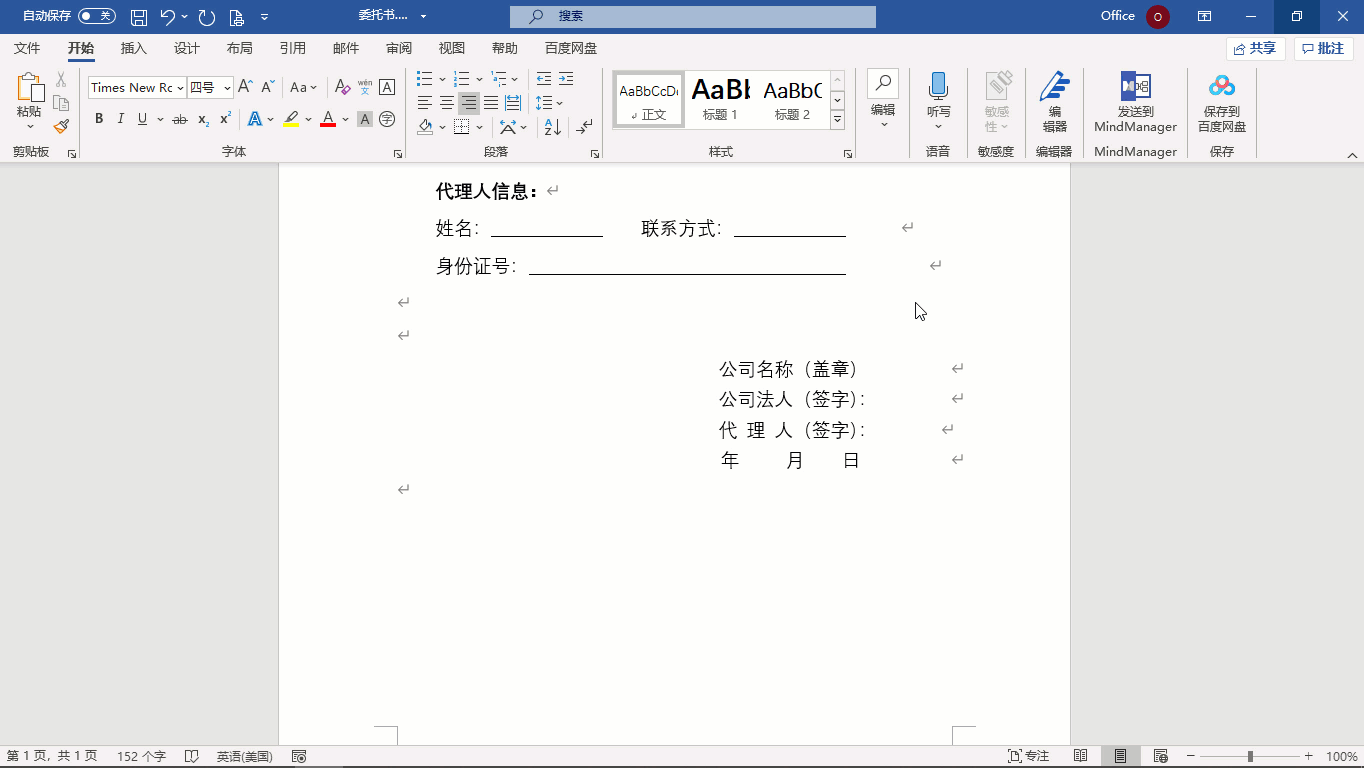1364x768 pixels.
Task: Expand the font size dropdown
Action: [x=227, y=88]
